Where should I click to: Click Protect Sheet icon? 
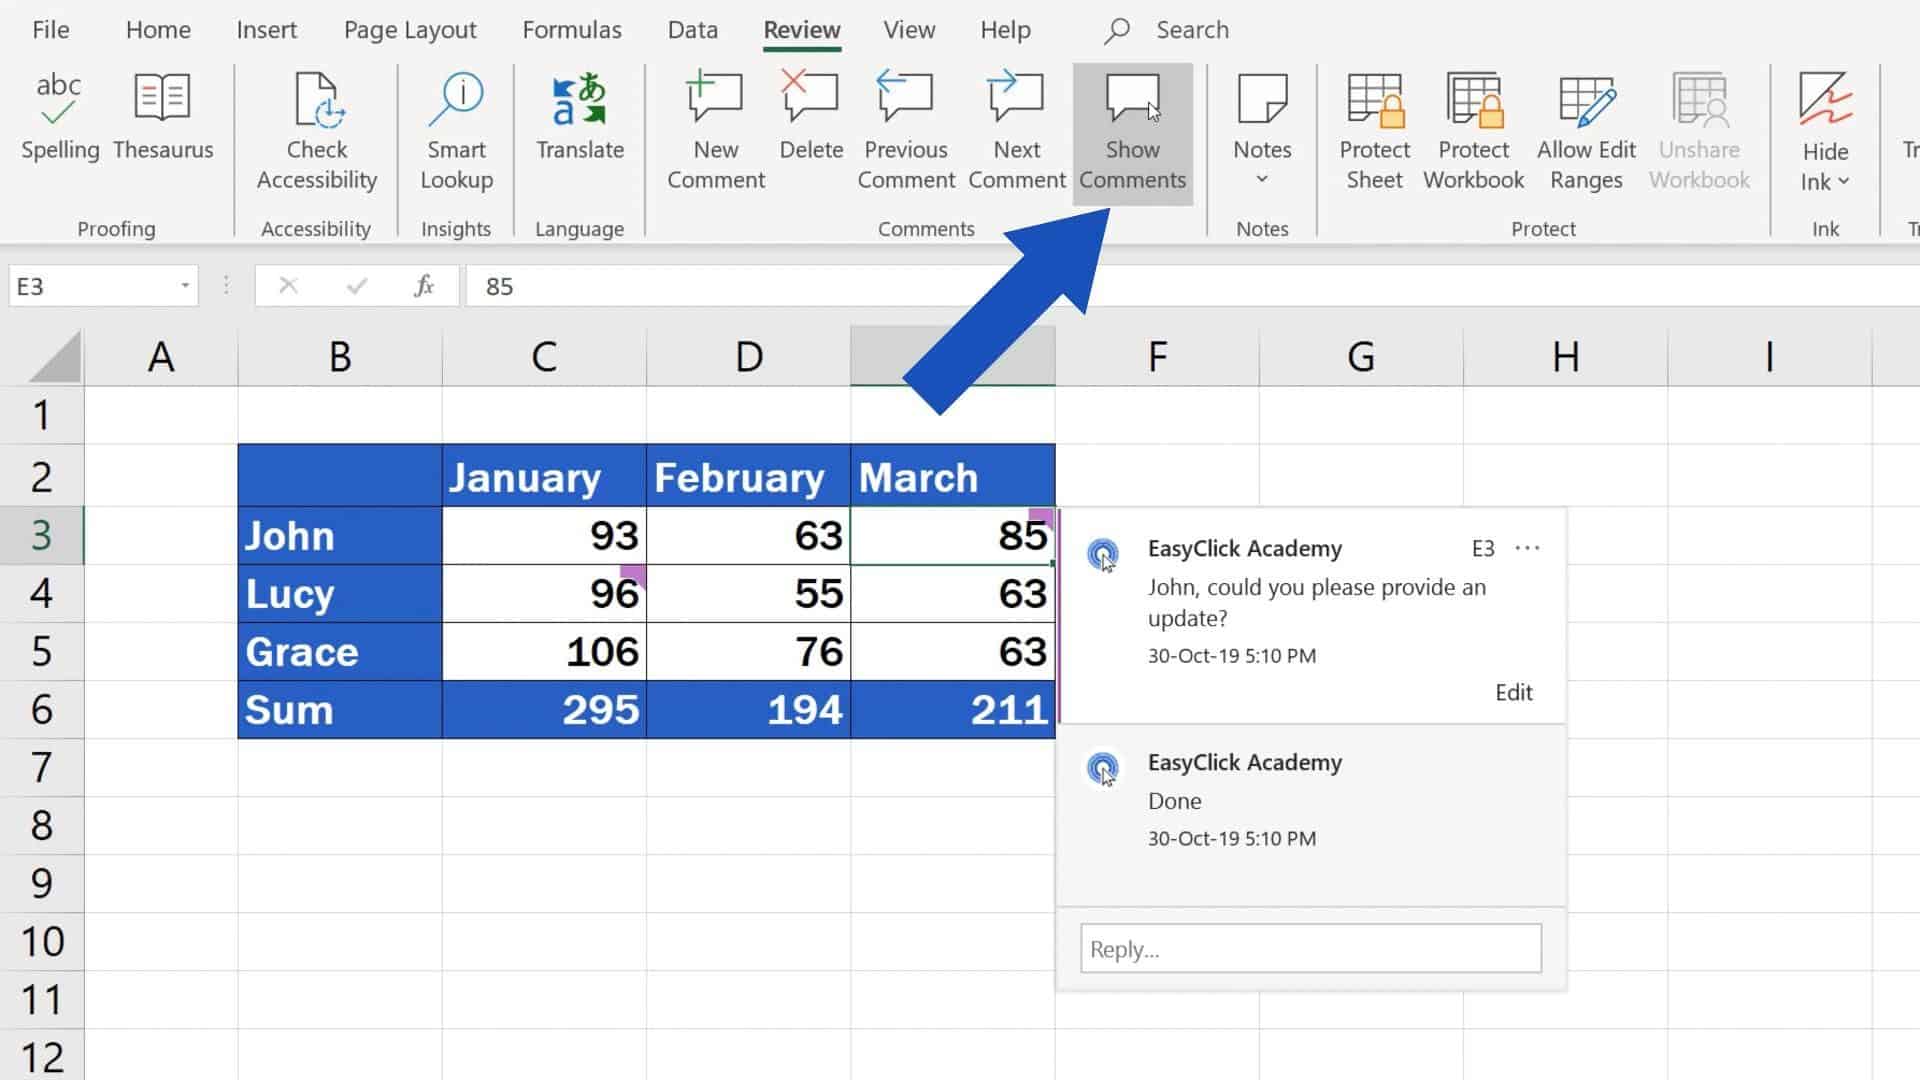[x=1375, y=100]
